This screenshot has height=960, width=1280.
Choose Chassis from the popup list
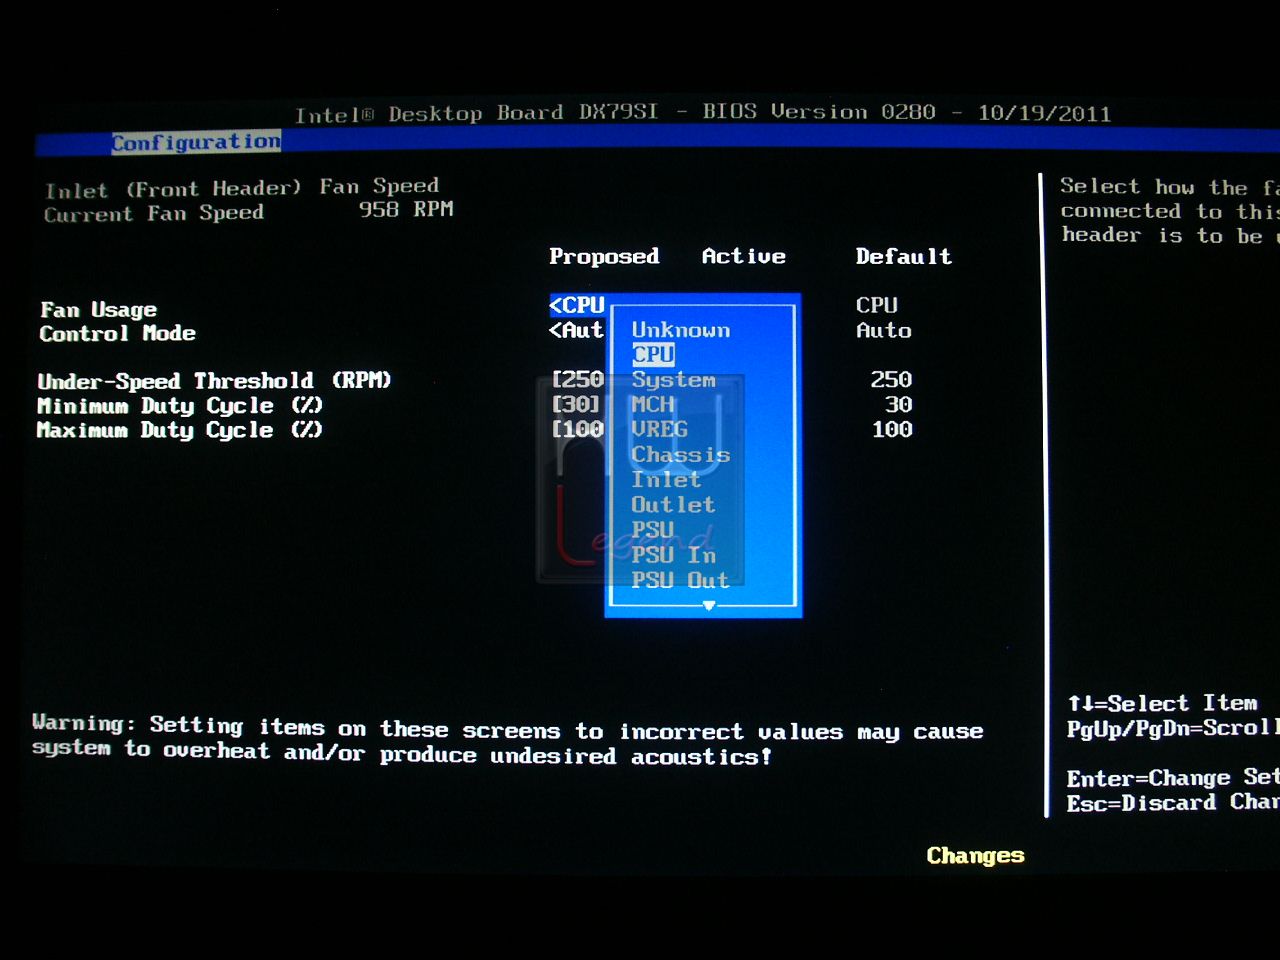coord(680,454)
